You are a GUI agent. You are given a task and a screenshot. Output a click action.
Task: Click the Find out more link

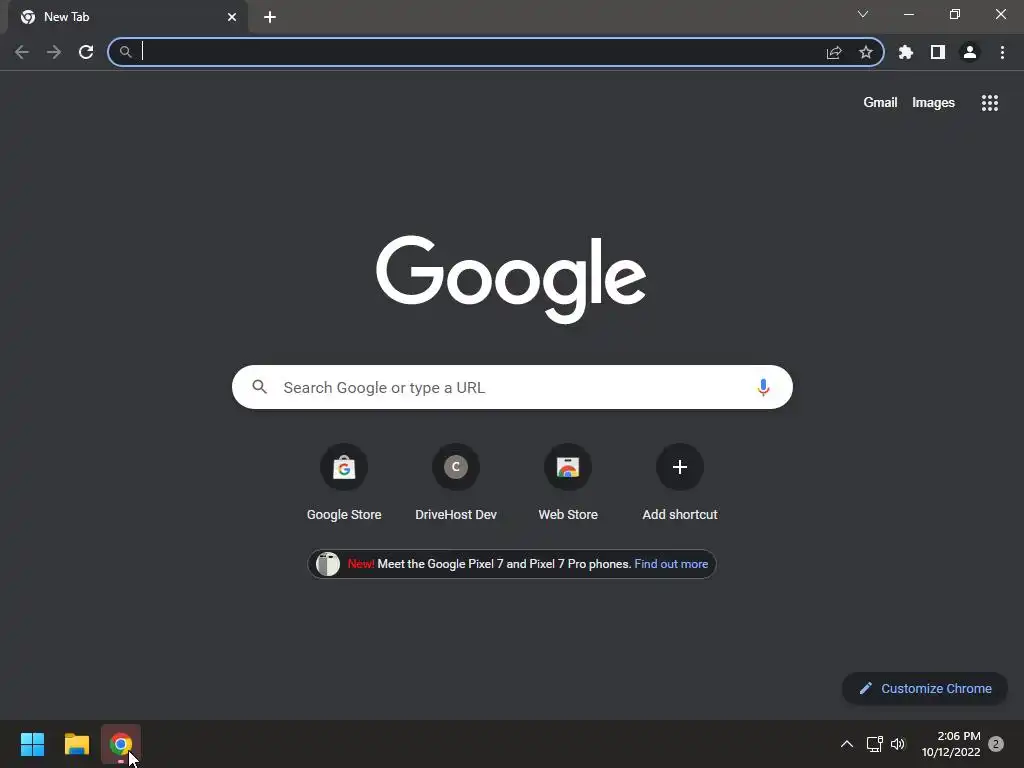(x=671, y=564)
